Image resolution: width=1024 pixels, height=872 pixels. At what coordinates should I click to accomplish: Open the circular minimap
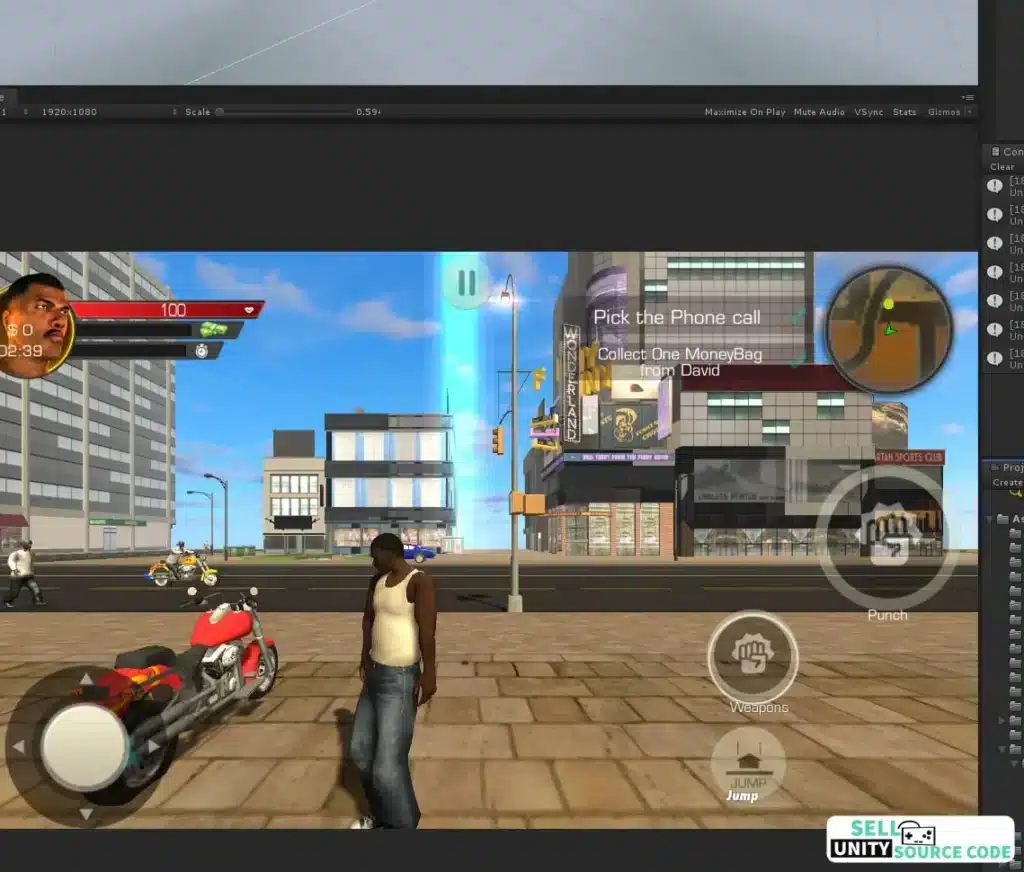click(x=888, y=329)
